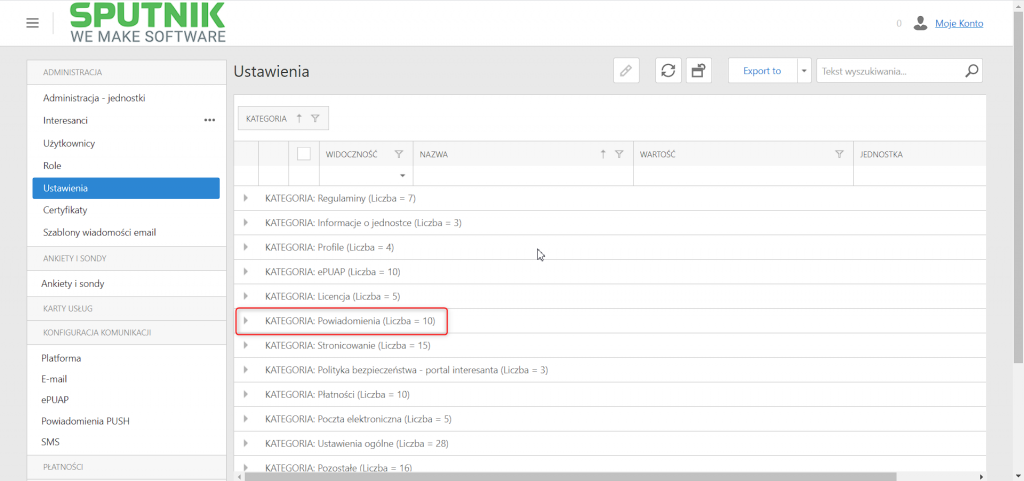Click the Interesanci three-dots icon

coord(210,120)
